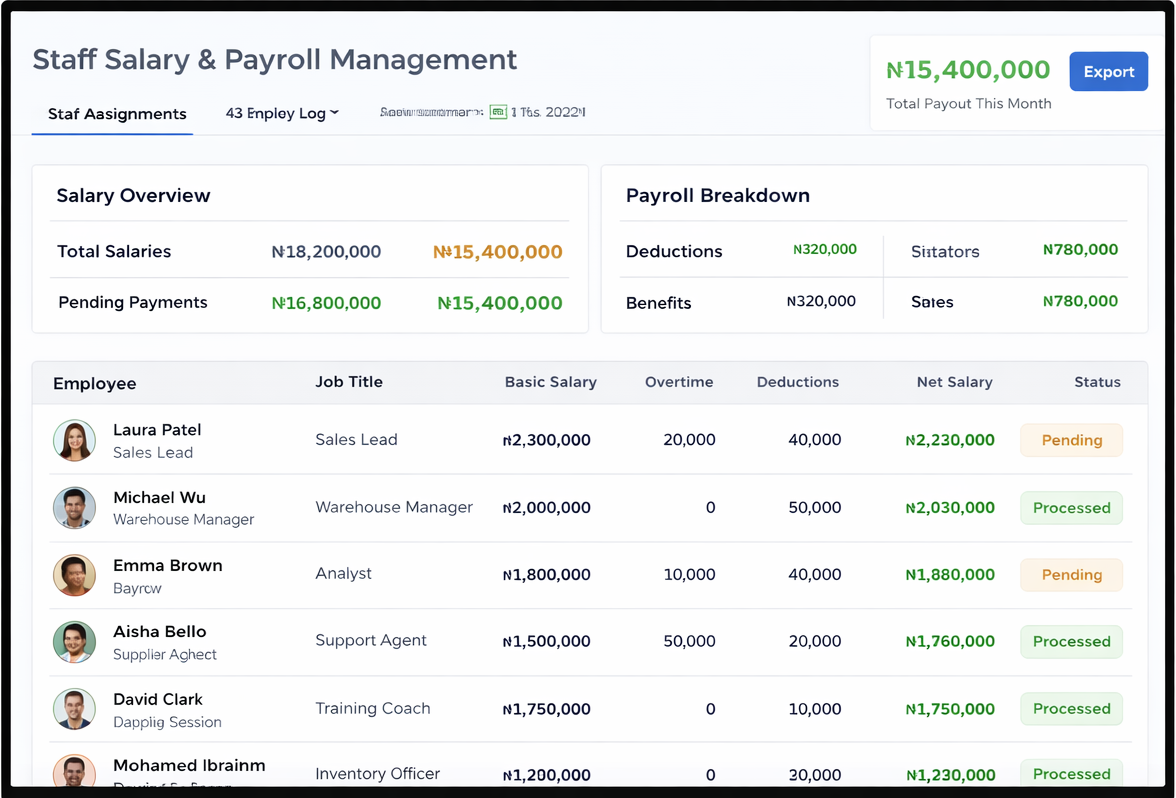This screenshot has height=798, width=1176.
Task: Click Michael Wu's profile avatar
Action: 74,508
